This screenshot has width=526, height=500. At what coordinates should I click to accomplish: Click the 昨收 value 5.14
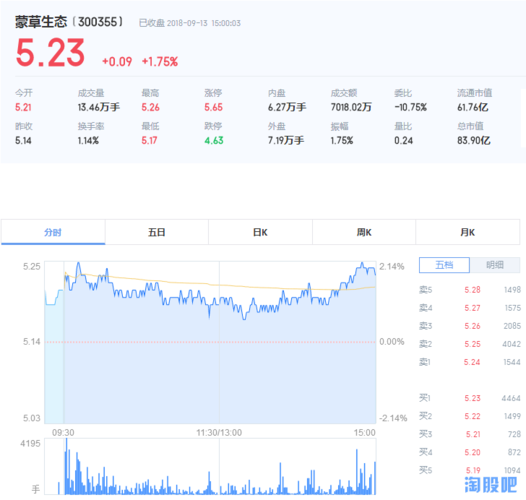coord(23,140)
